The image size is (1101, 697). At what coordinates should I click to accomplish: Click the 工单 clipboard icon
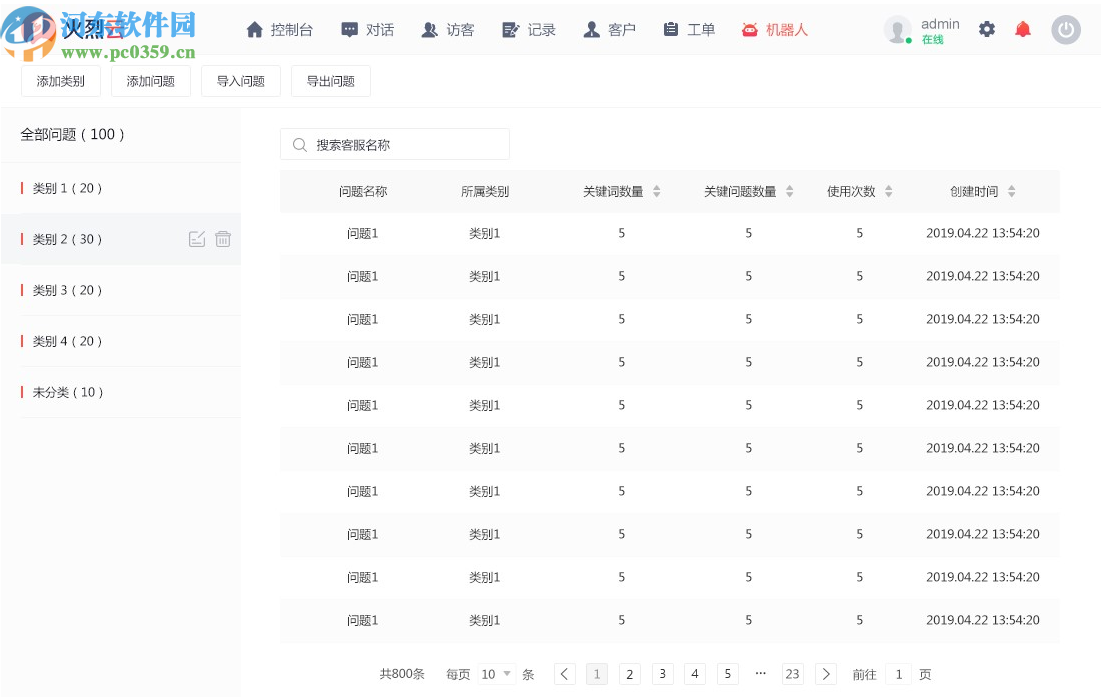coord(671,29)
